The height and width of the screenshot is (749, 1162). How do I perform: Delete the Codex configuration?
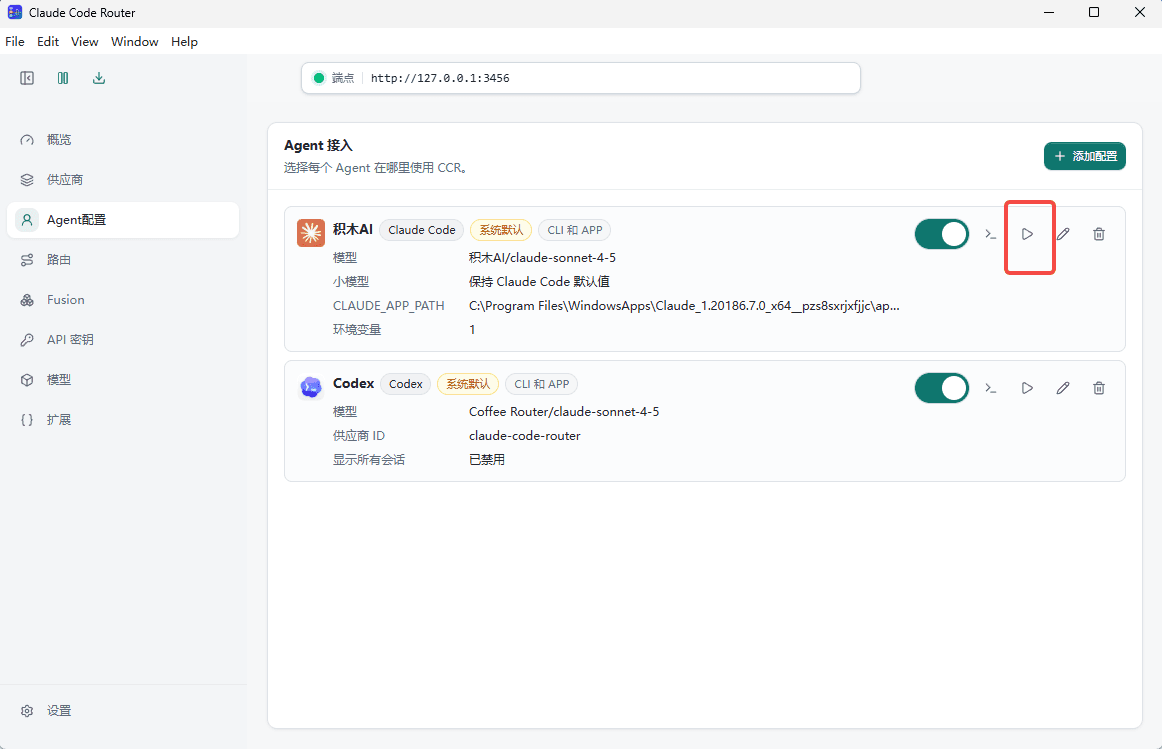point(1099,388)
